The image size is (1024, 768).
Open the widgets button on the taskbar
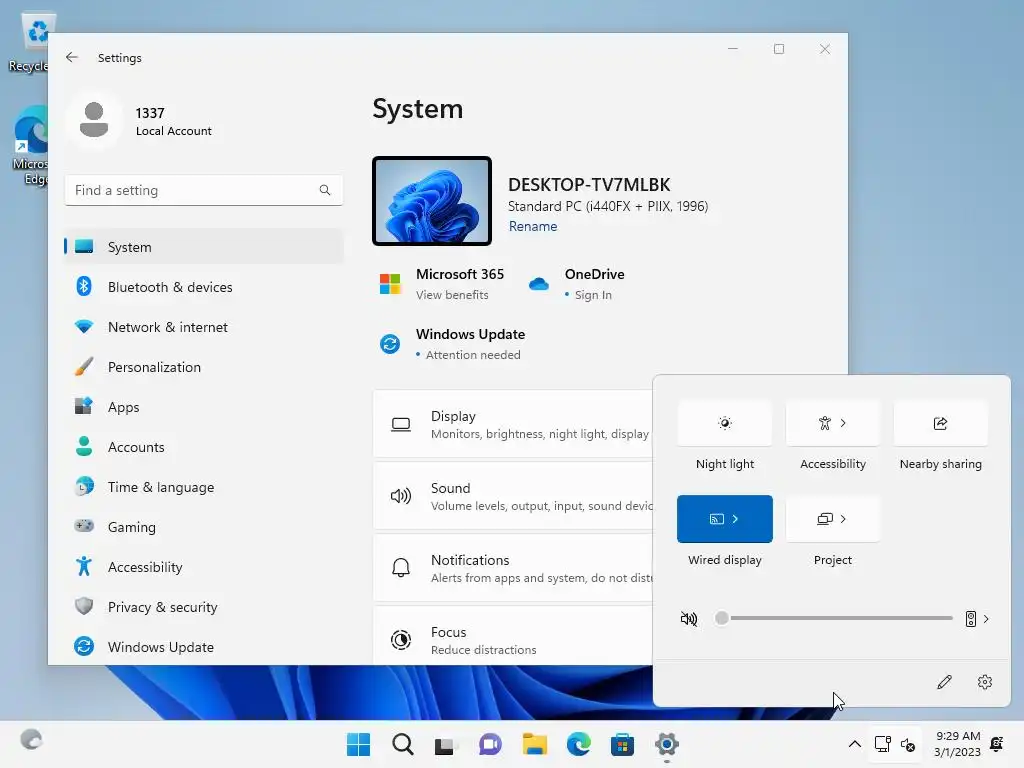31,739
